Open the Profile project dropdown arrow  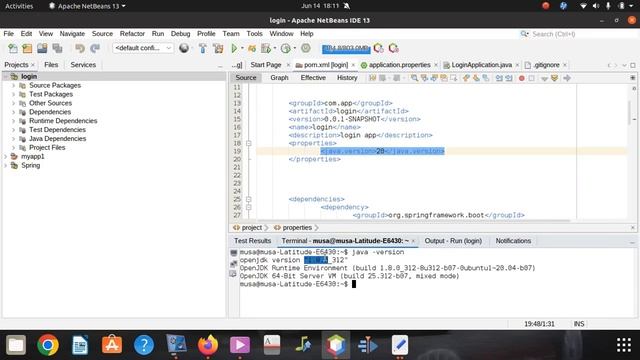(x=295, y=49)
